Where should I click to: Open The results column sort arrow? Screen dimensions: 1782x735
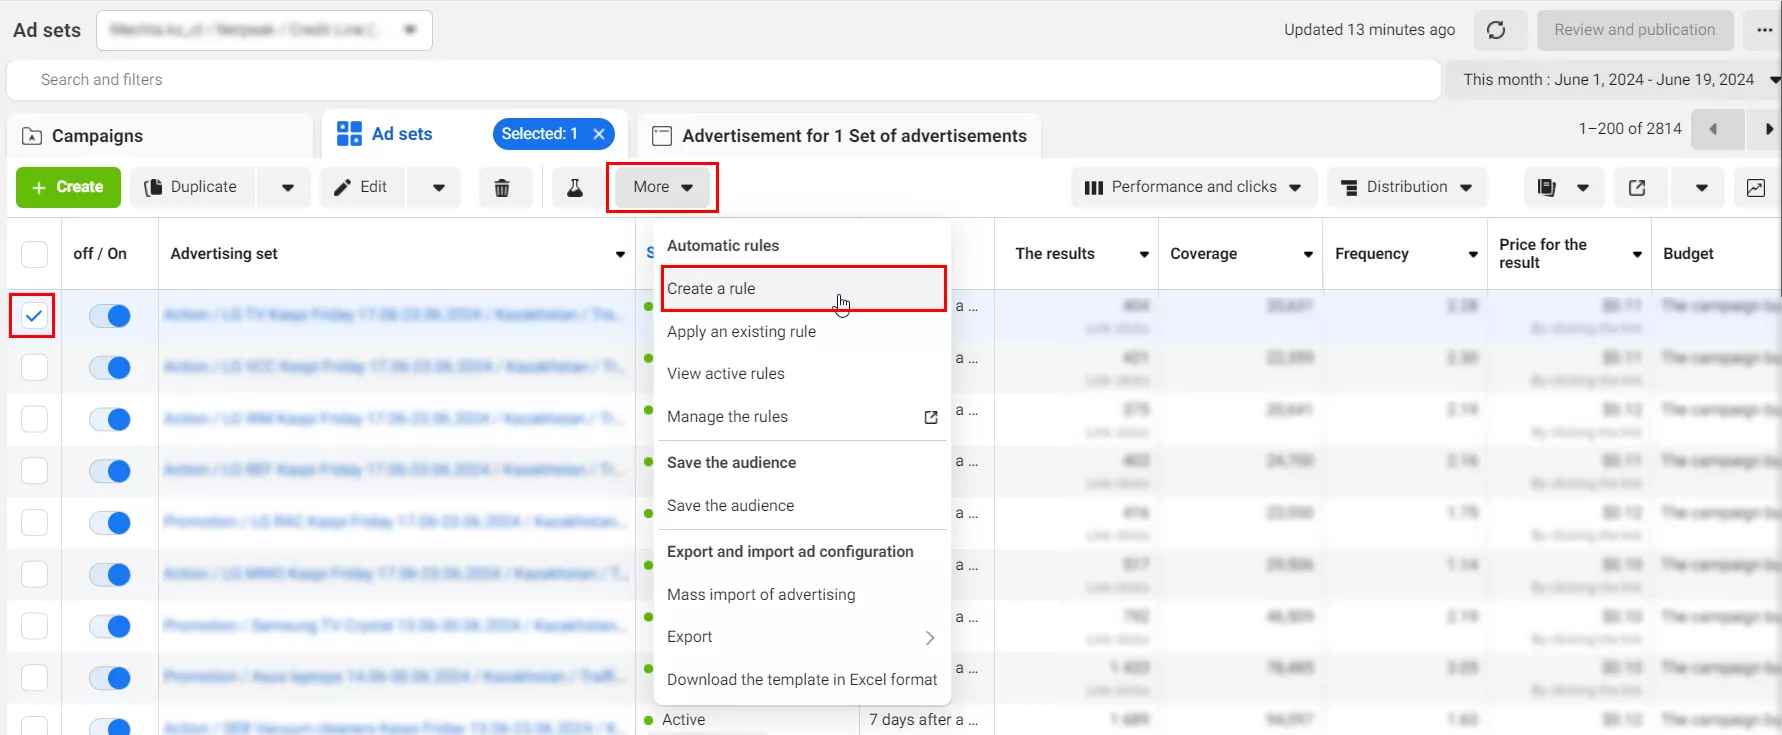1144,254
